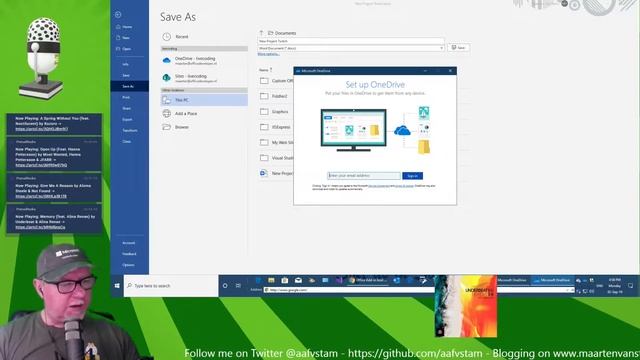Select This PC save location
The height and width of the screenshot is (360, 640).
click(x=204, y=100)
